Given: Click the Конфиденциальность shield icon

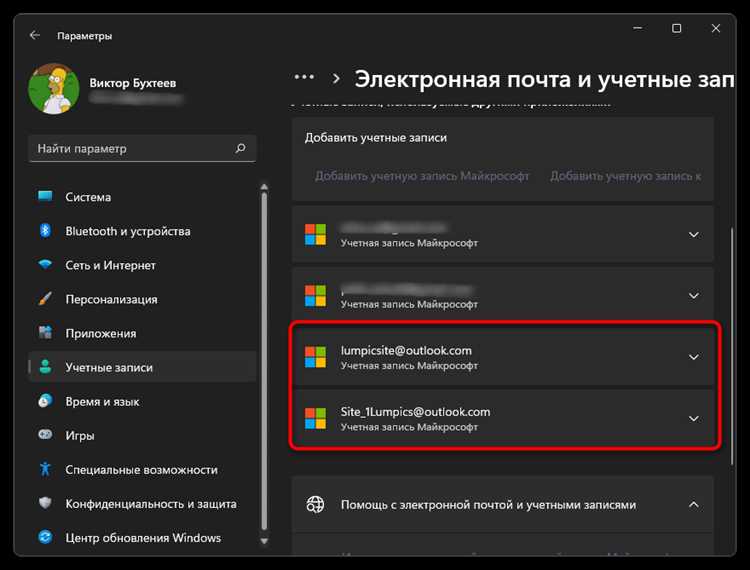Looking at the screenshot, I should (x=45, y=503).
